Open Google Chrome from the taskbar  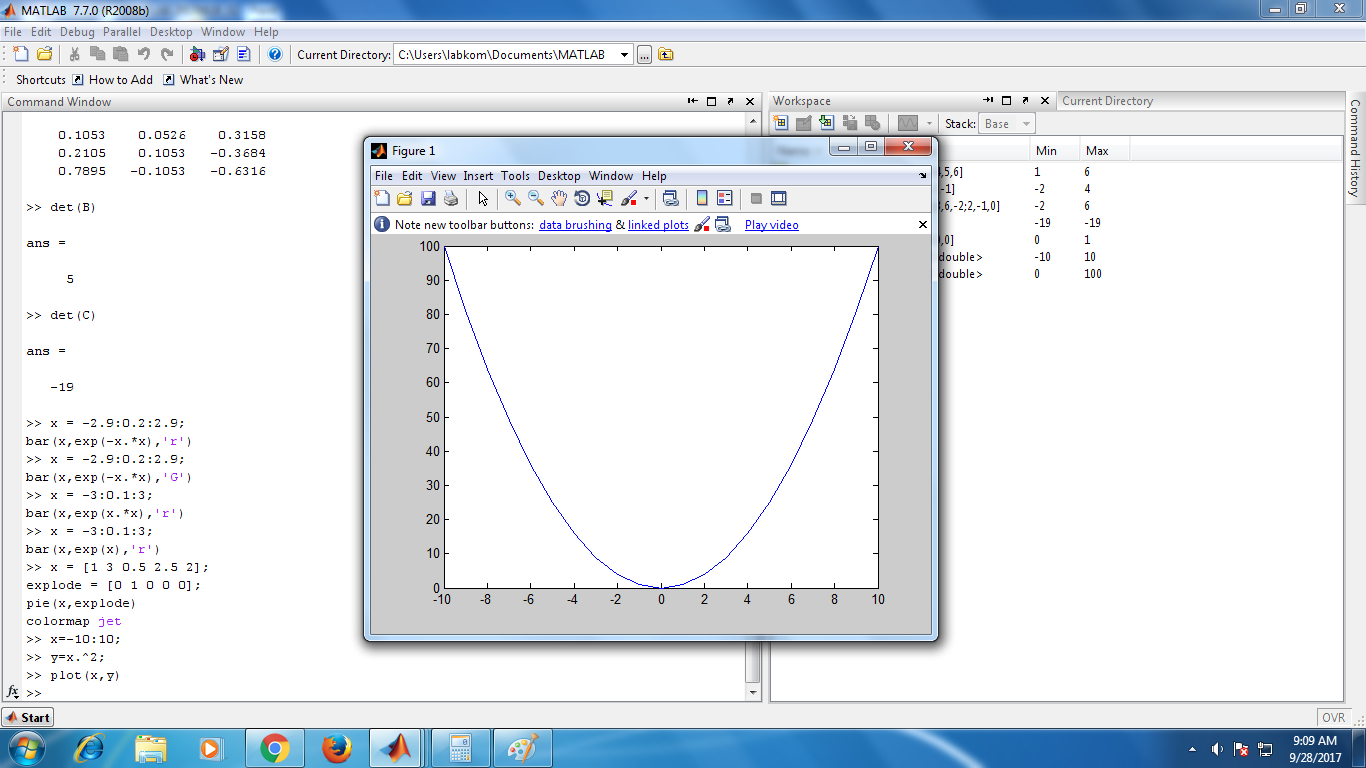274,748
